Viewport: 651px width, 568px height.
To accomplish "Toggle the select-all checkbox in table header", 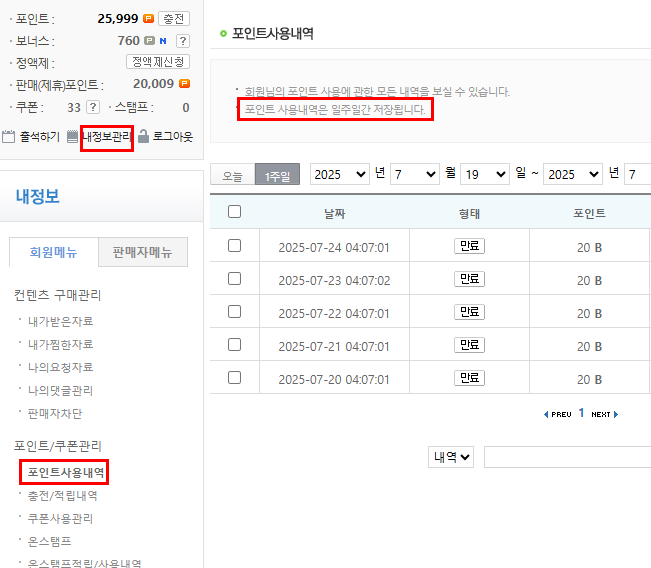I will (235, 212).
